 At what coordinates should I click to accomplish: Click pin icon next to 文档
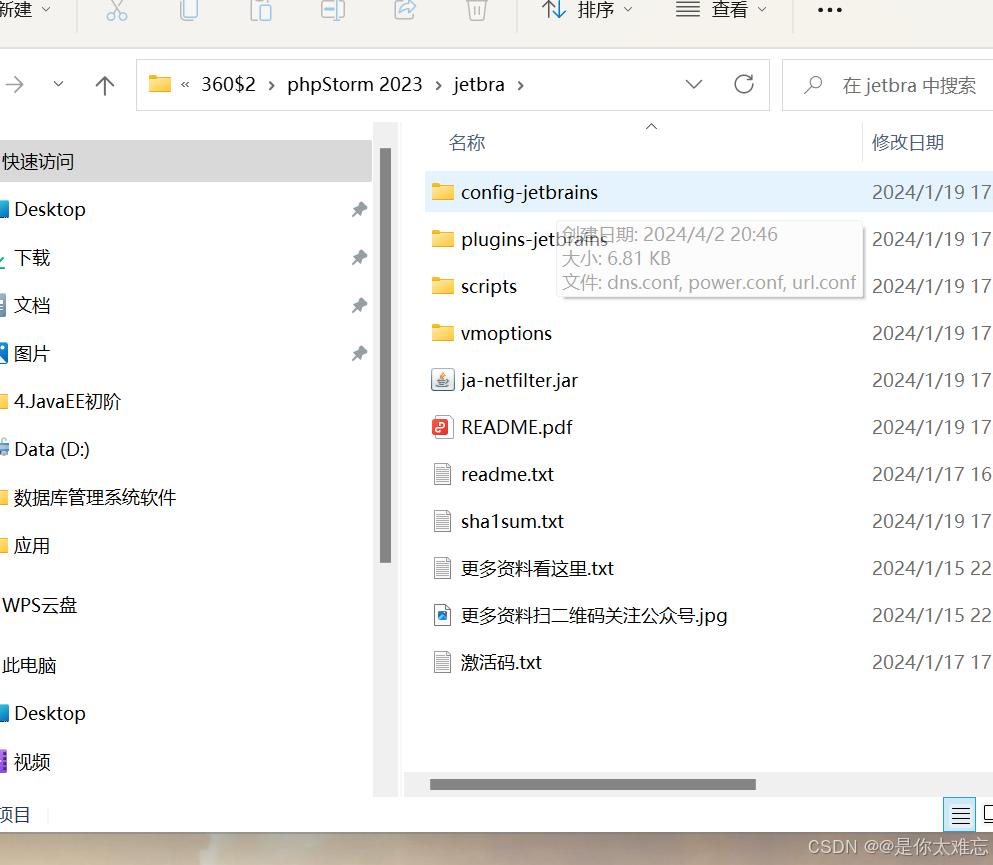(x=359, y=306)
